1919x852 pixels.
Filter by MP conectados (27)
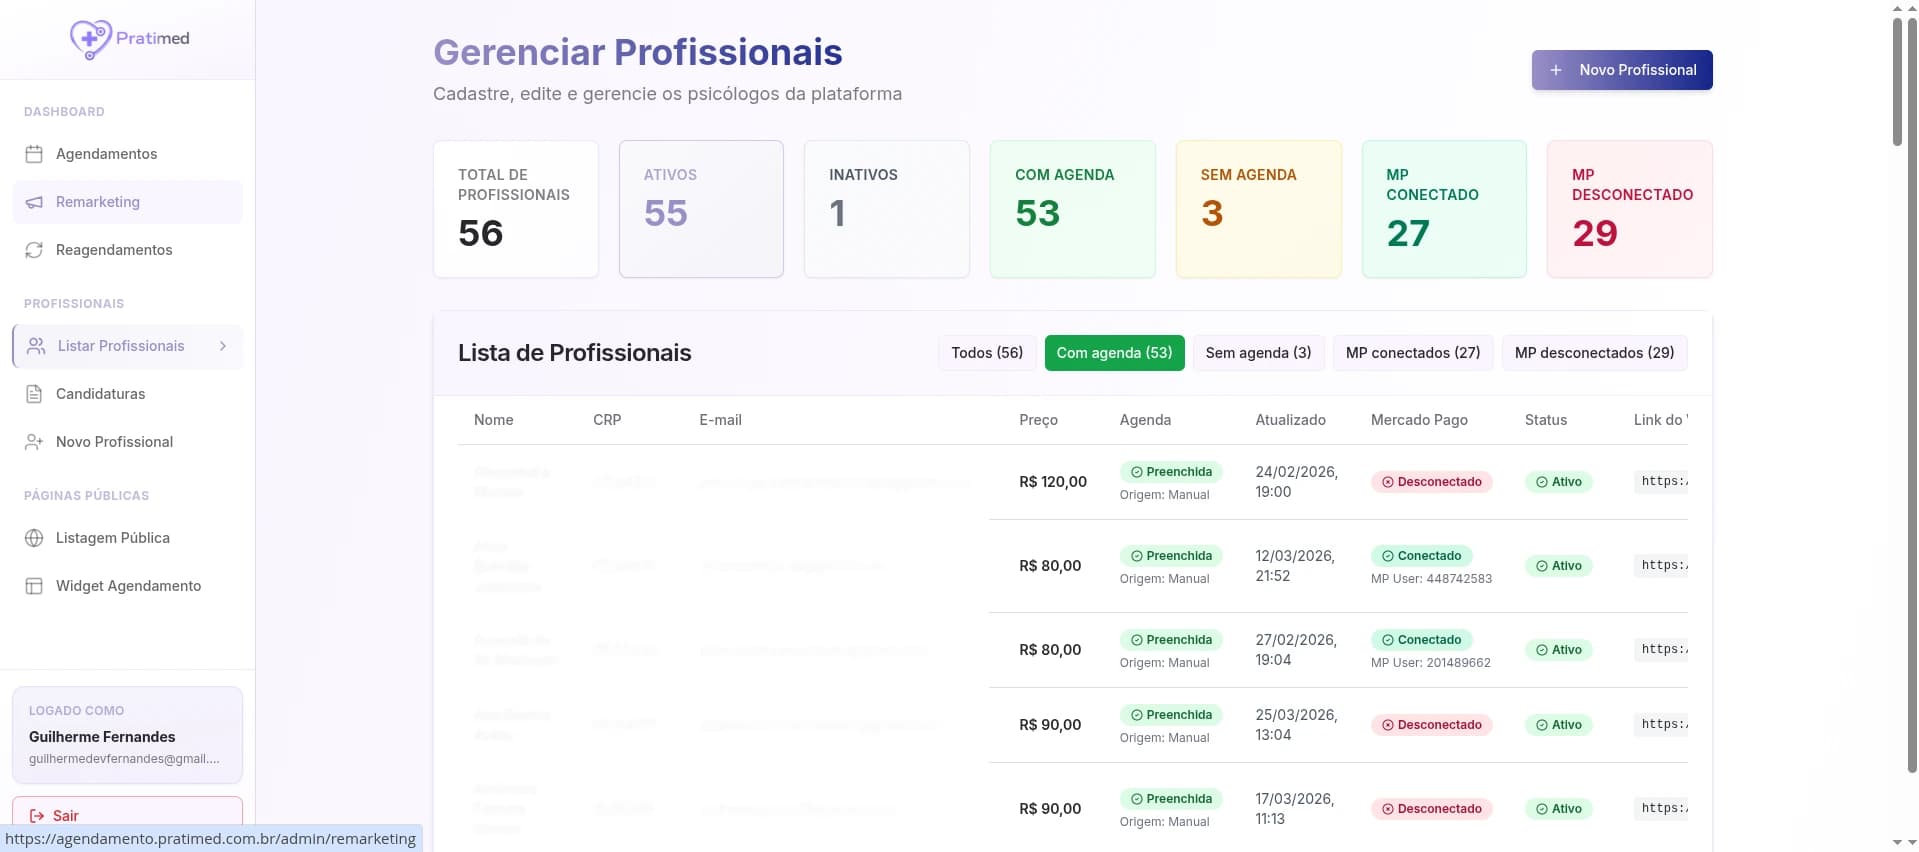click(x=1412, y=353)
